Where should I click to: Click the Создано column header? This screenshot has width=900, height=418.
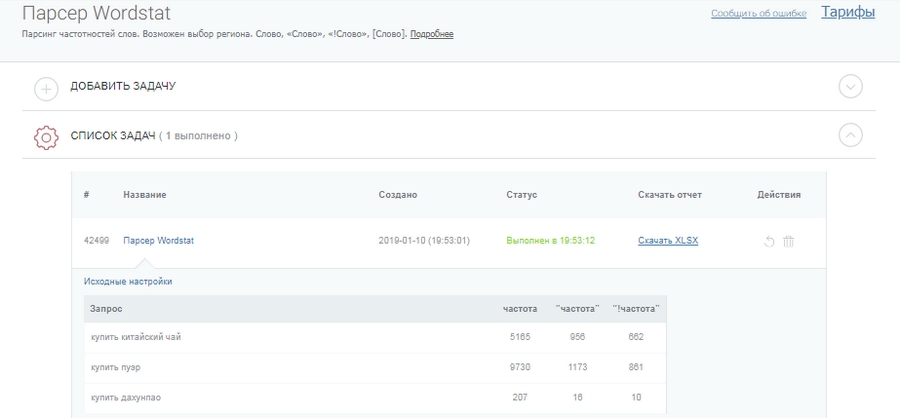coord(398,195)
